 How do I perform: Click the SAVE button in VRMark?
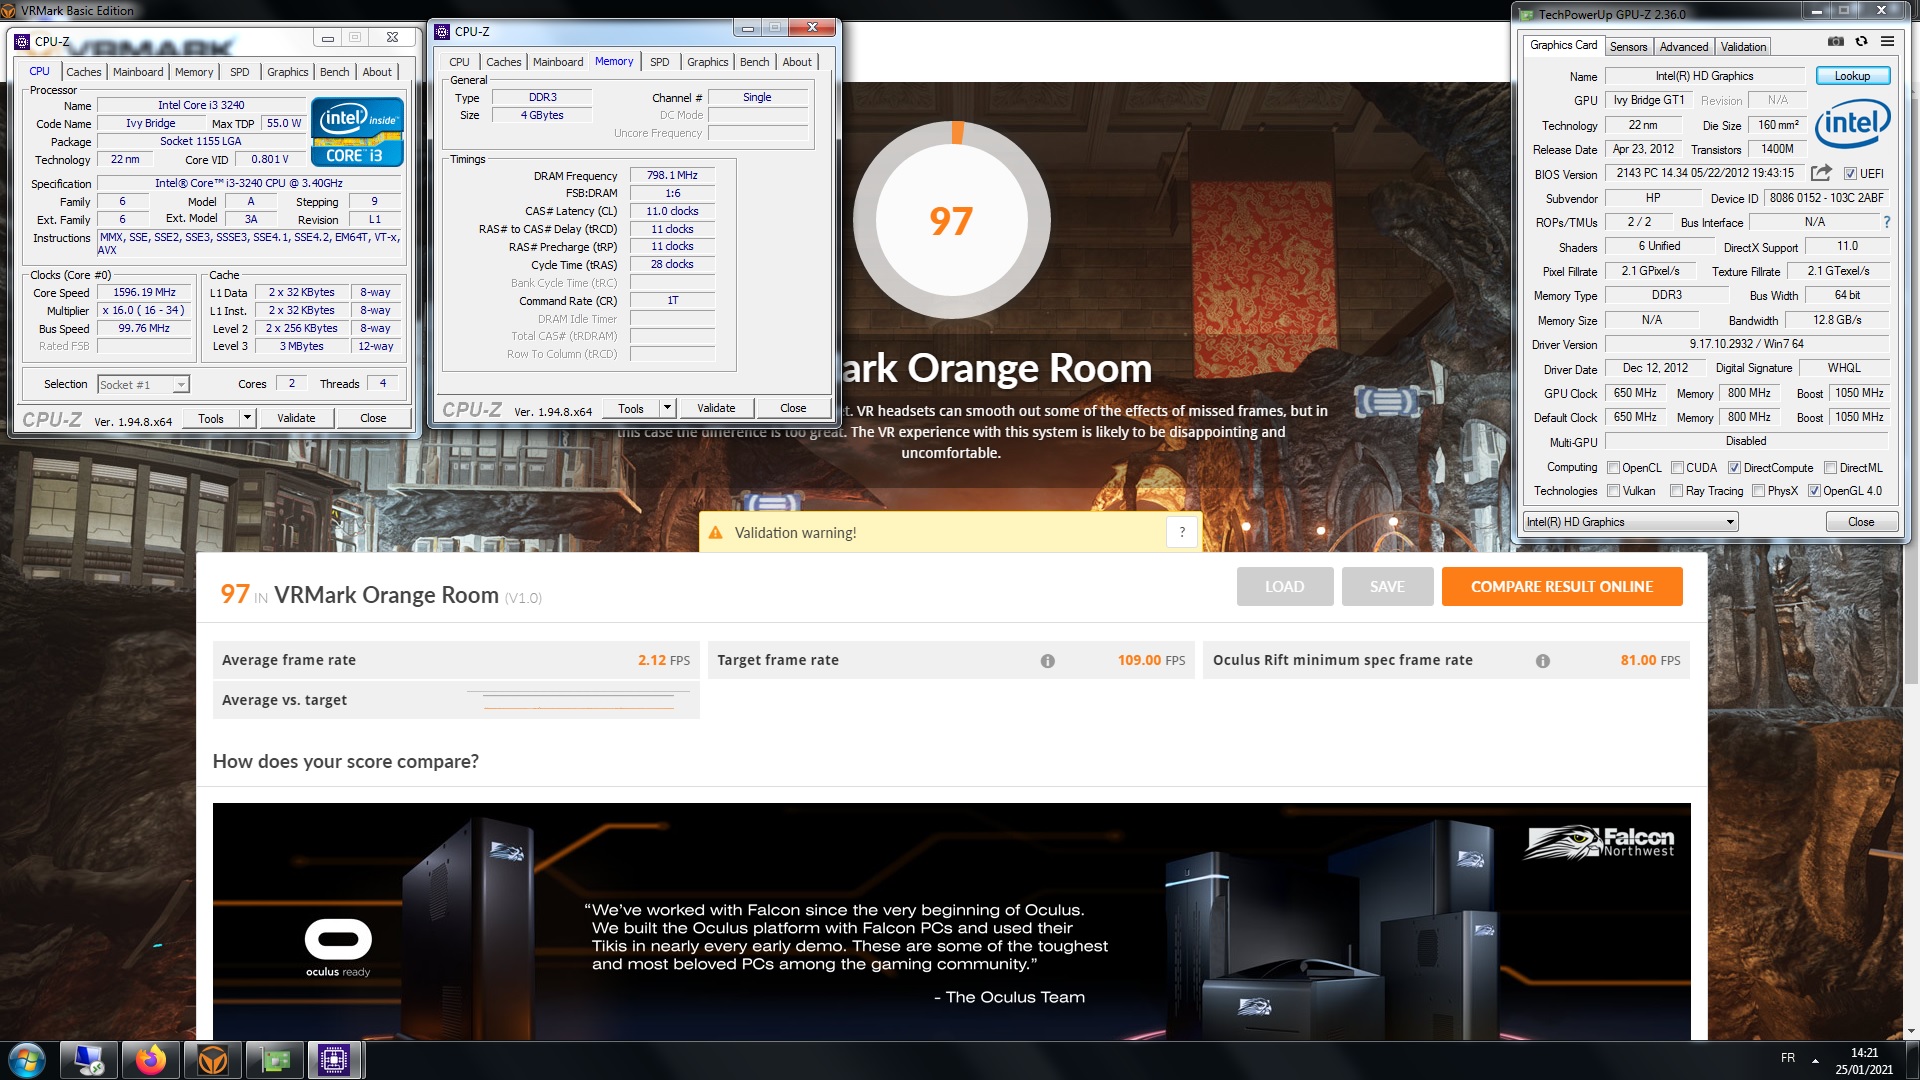pyautogui.click(x=1387, y=587)
